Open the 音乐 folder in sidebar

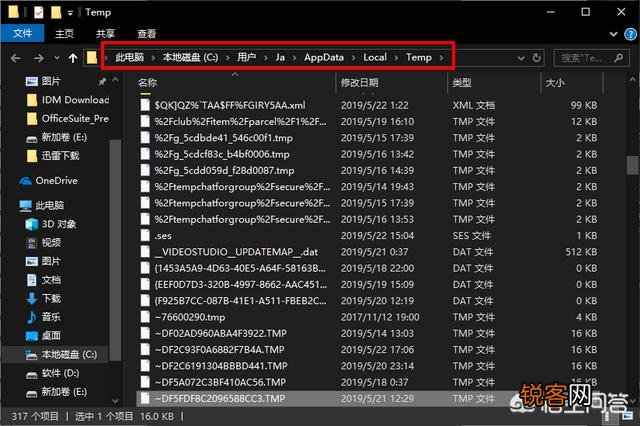[x=44, y=317]
